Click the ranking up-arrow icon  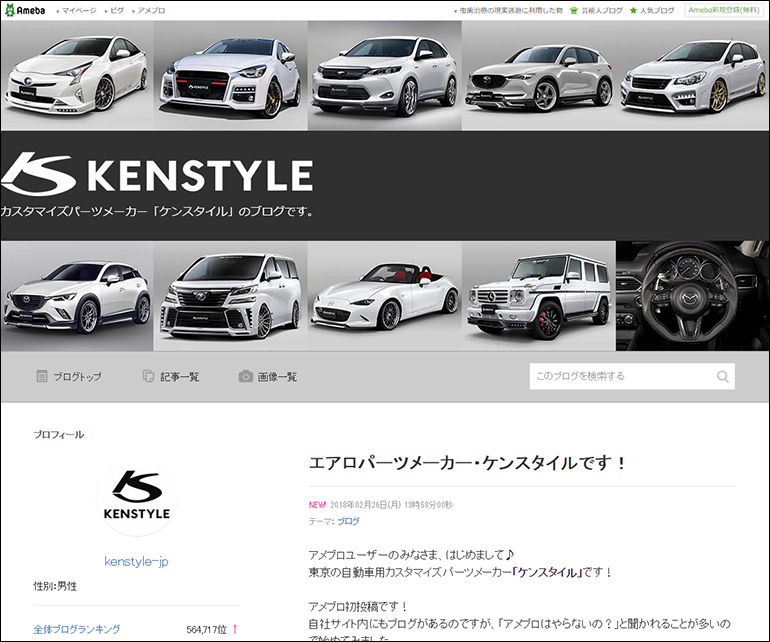coord(235,629)
